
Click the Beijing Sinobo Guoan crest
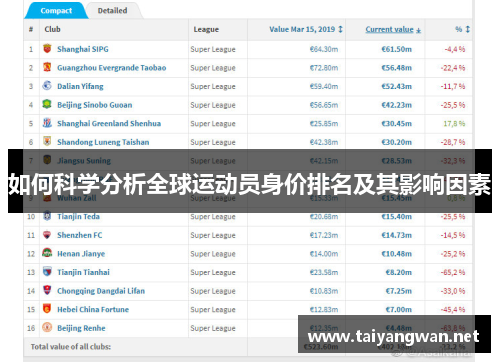click(x=47, y=104)
